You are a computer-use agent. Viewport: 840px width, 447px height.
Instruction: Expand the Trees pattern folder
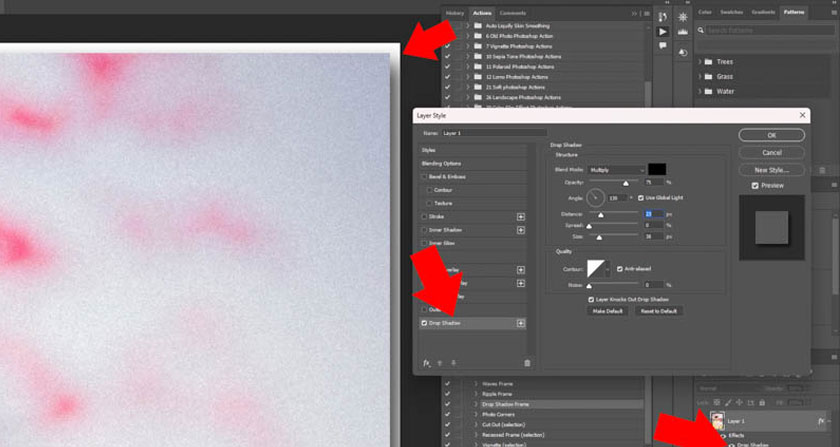(x=700, y=62)
